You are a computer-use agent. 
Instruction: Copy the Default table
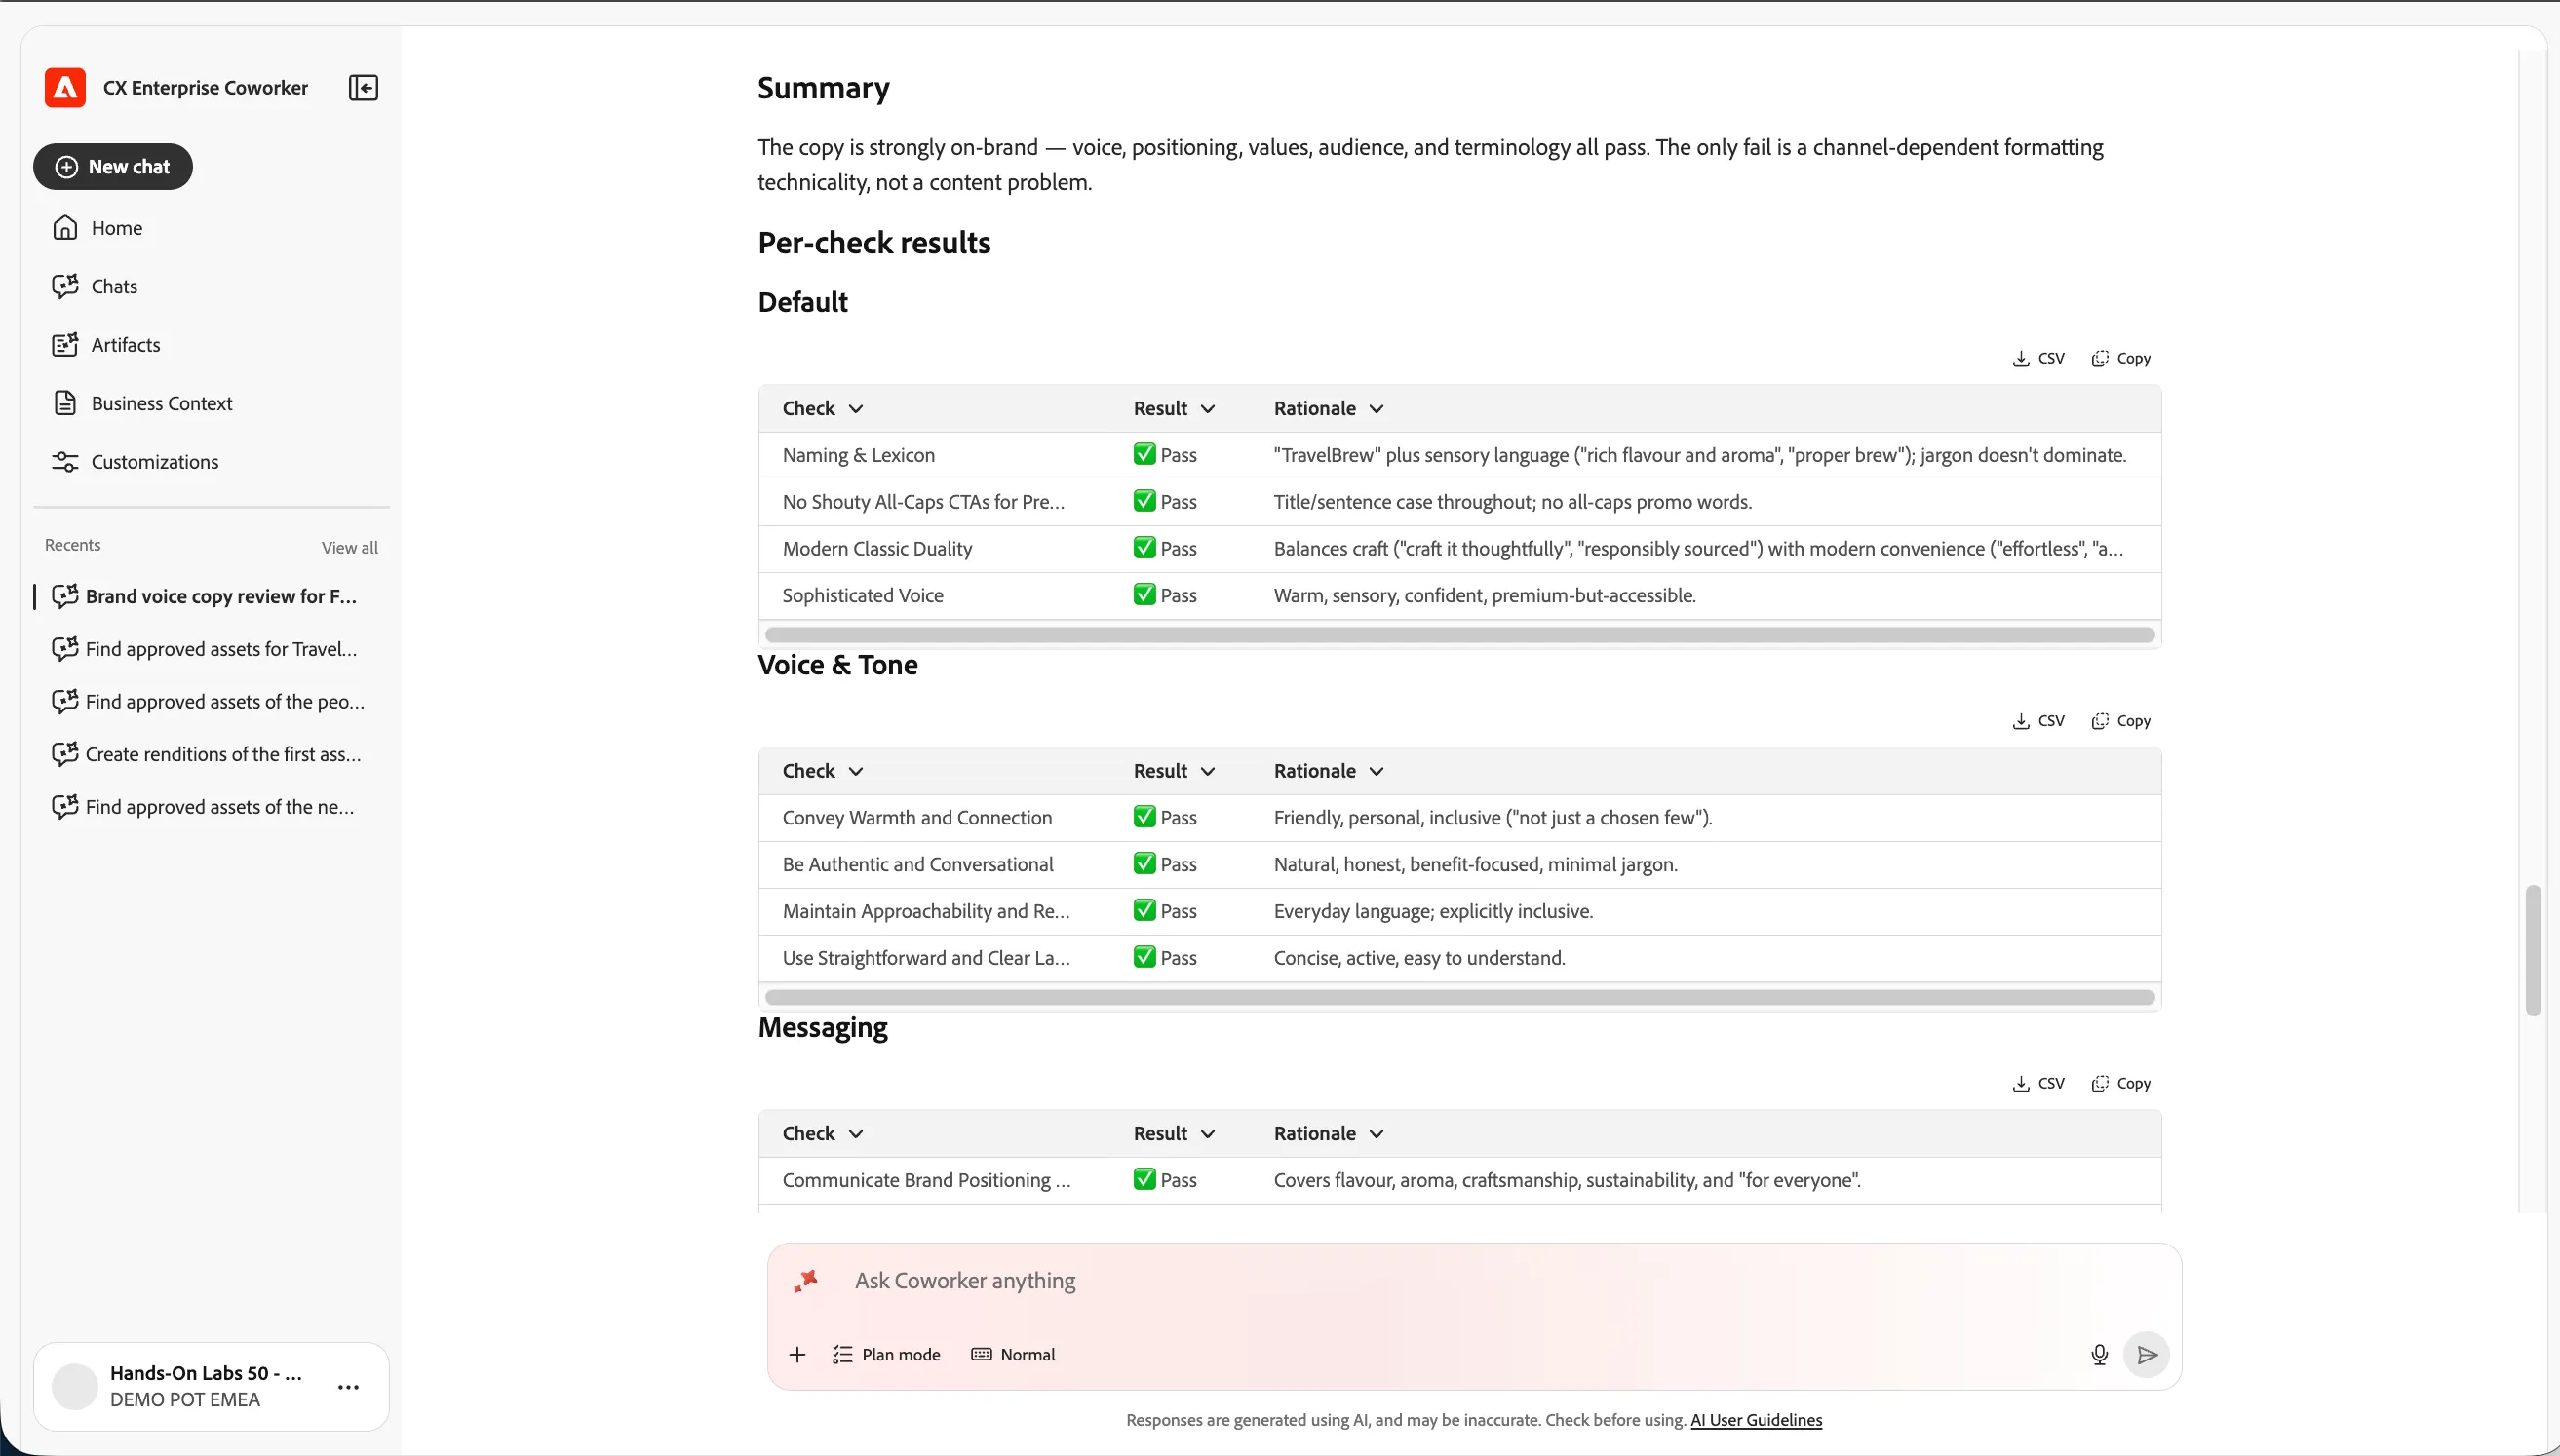pos(2121,358)
